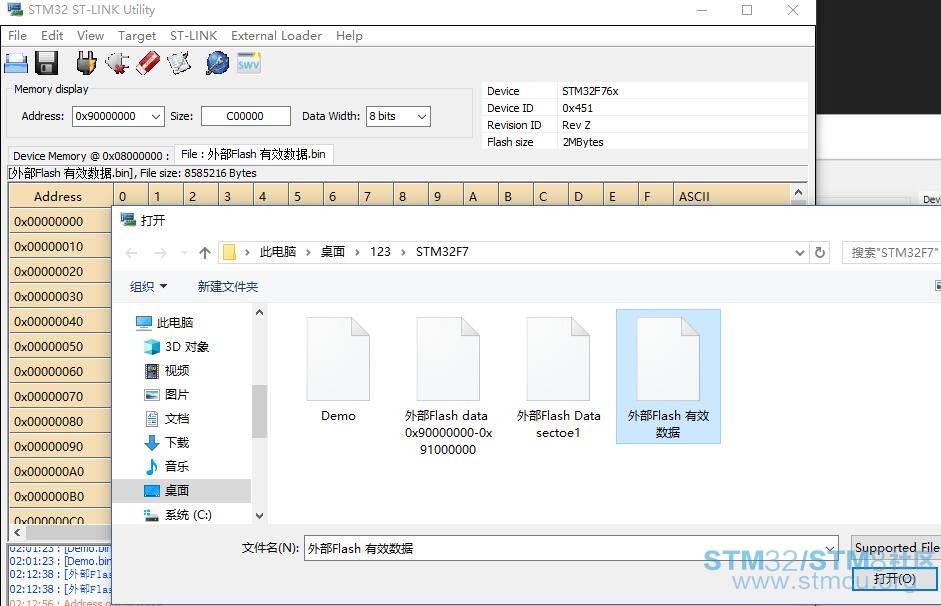
Task: Click memory grid horizontal scroll left arrow
Action: pyautogui.click(x=17, y=532)
